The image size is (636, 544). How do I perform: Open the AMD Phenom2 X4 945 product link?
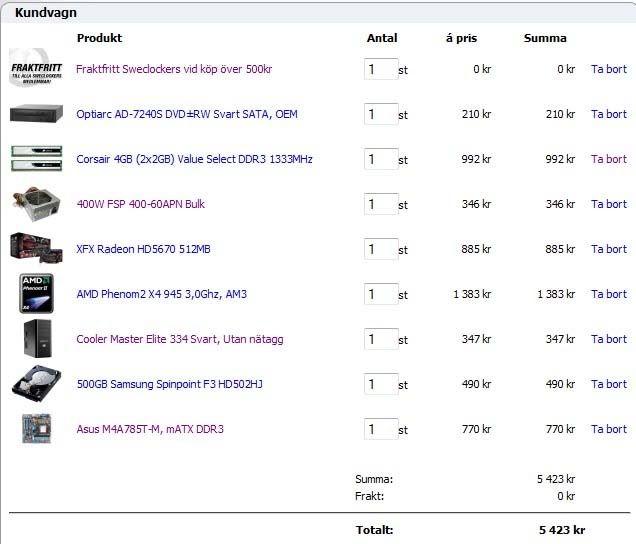click(x=161, y=294)
